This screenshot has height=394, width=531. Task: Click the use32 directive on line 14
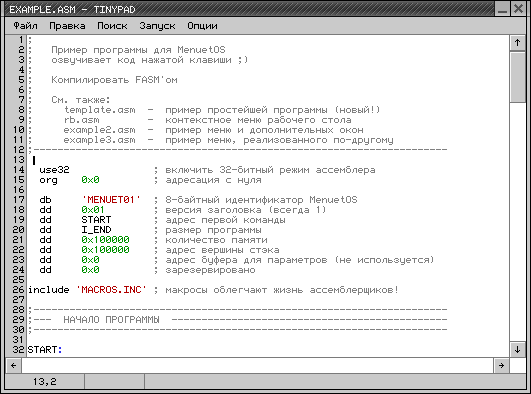tap(54, 170)
